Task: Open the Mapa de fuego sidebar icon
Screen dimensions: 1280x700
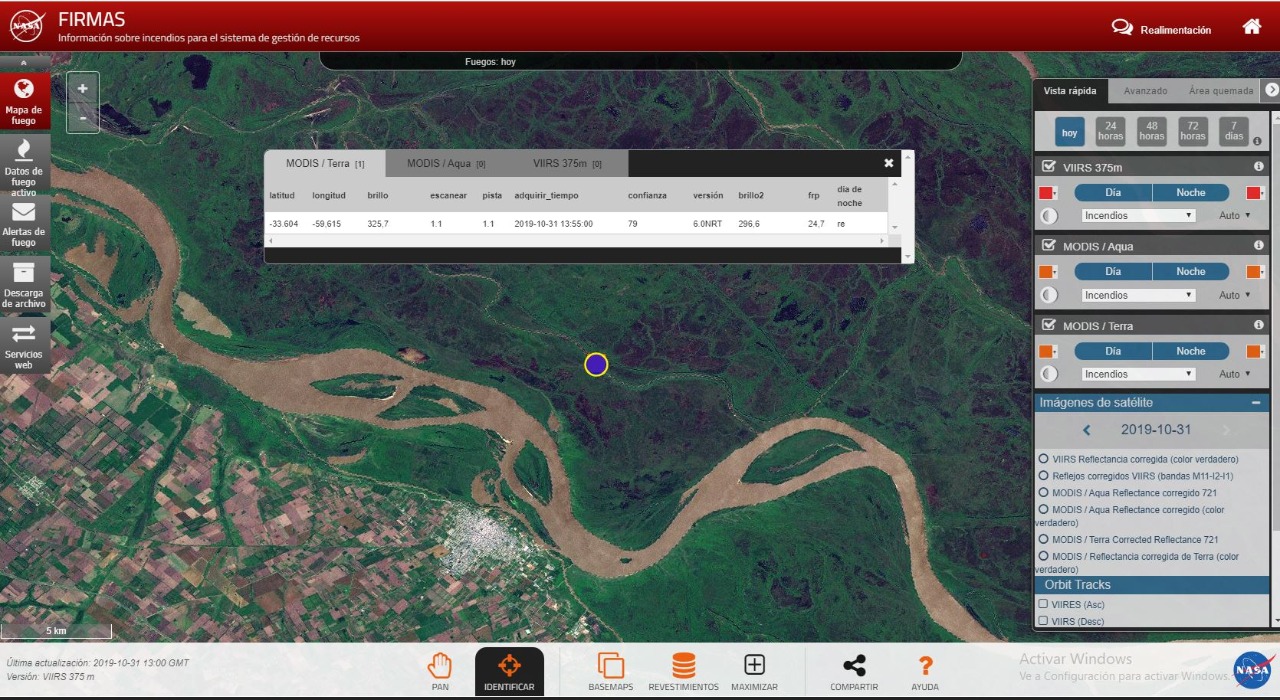Action: coord(24,100)
